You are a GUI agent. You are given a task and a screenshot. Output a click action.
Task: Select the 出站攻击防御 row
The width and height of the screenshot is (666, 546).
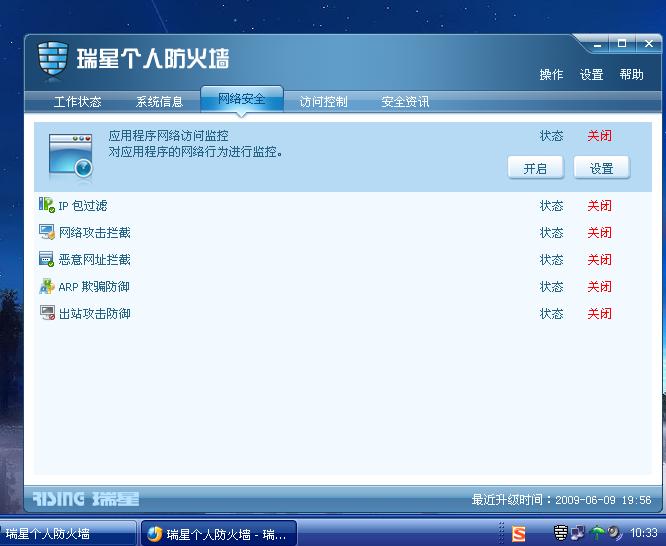pyautogui.click(x=342, y=314)
